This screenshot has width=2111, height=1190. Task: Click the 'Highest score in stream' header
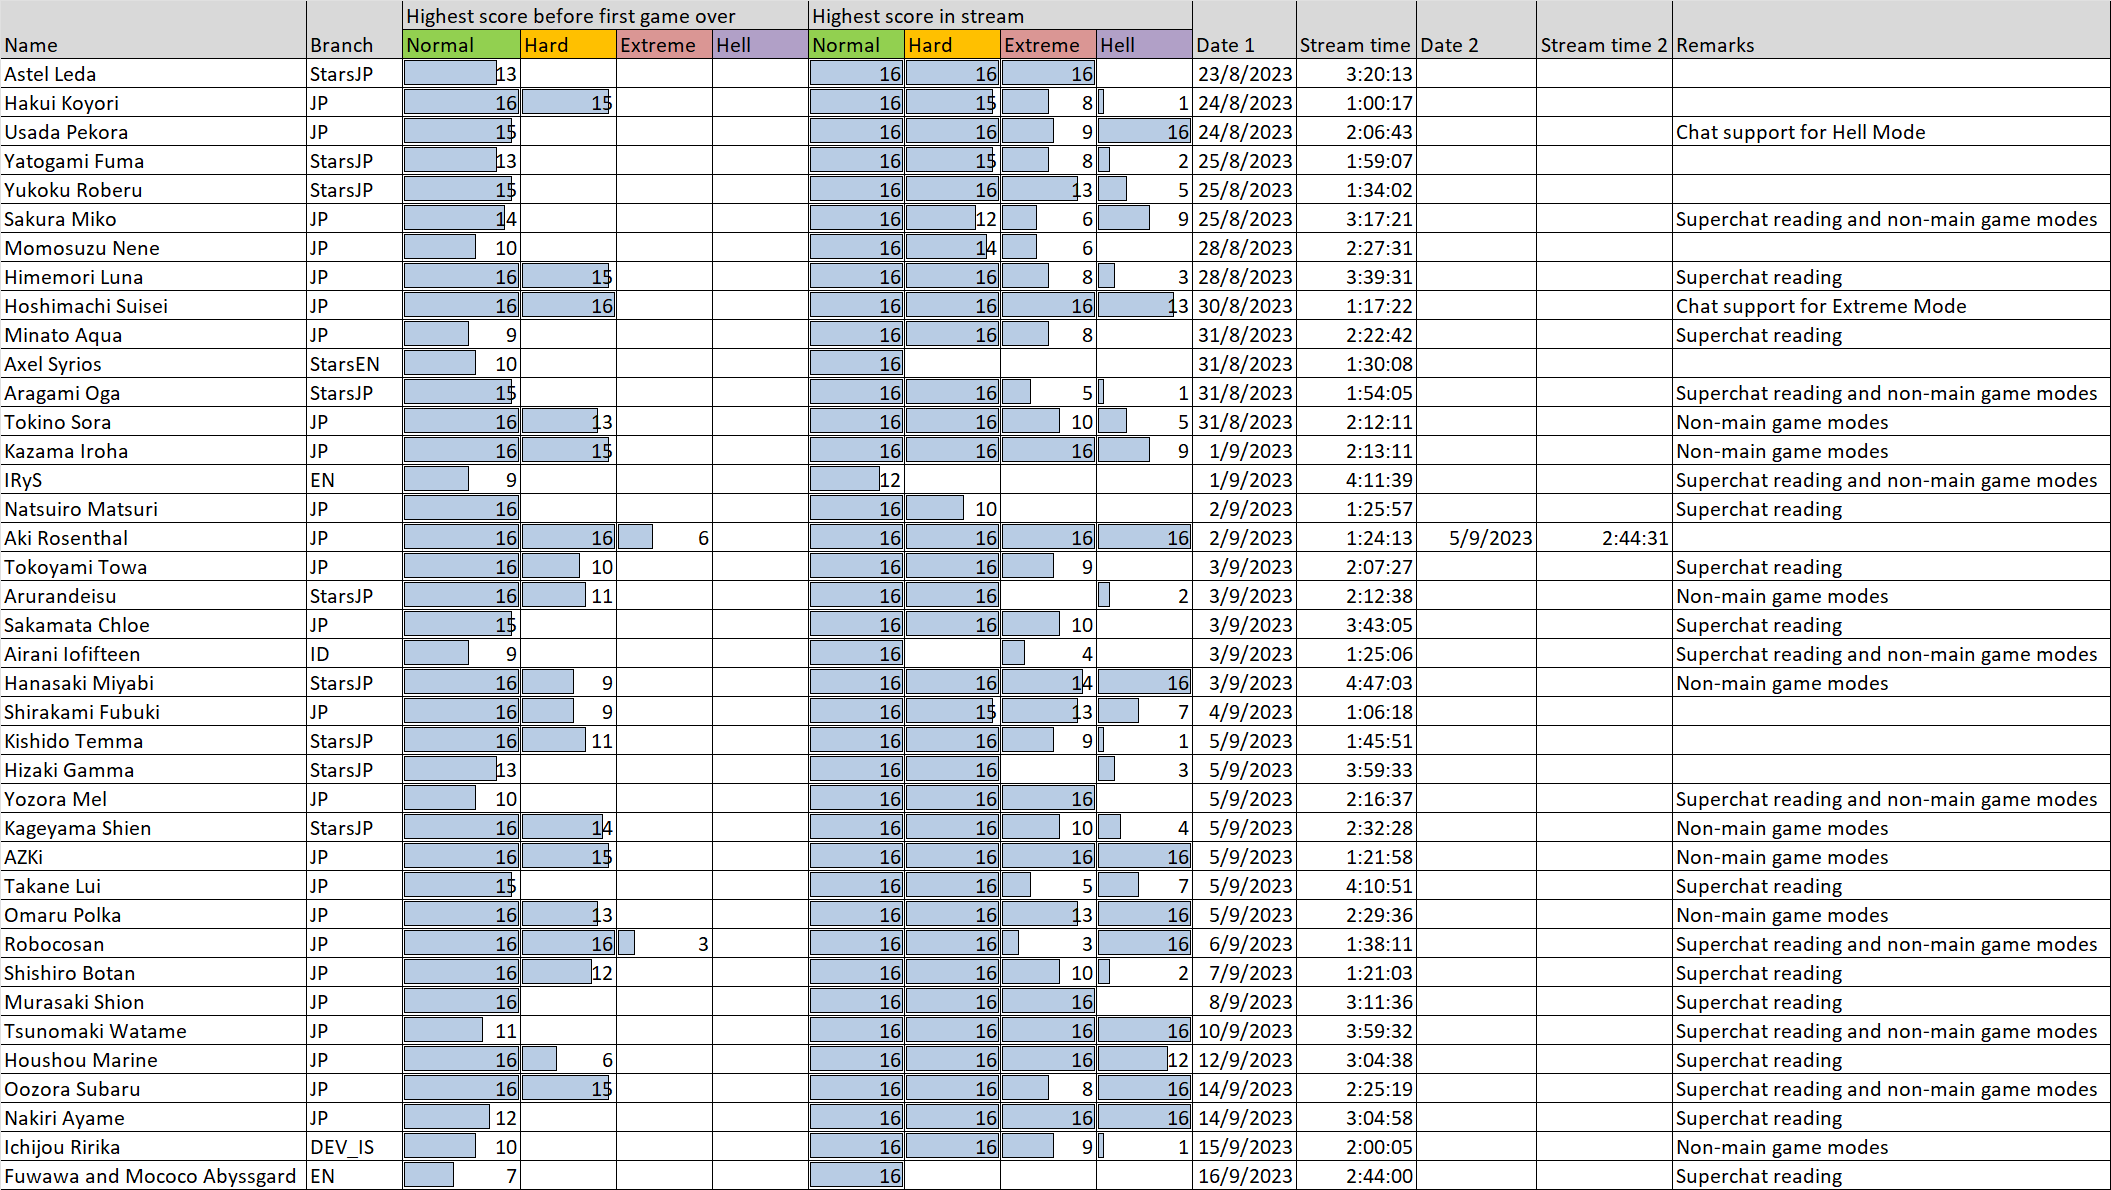[1000, 16]
